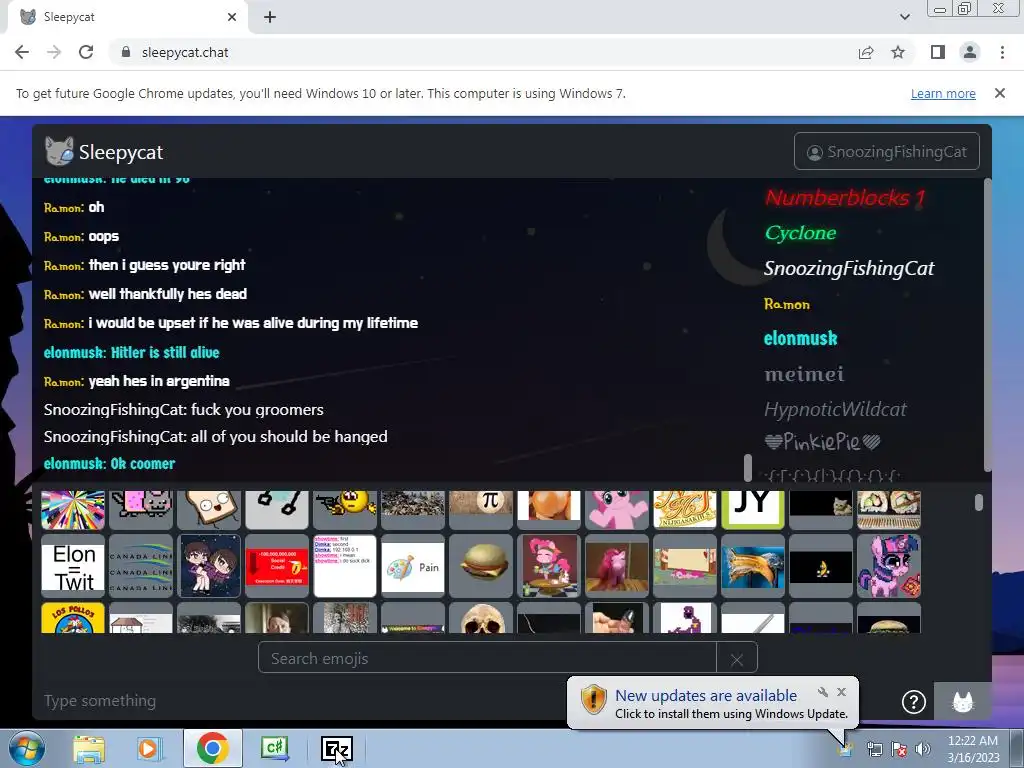Screen dimensions: 1024x768
Task: Follow the Learn more link
Action: click(x=943, y=93)
